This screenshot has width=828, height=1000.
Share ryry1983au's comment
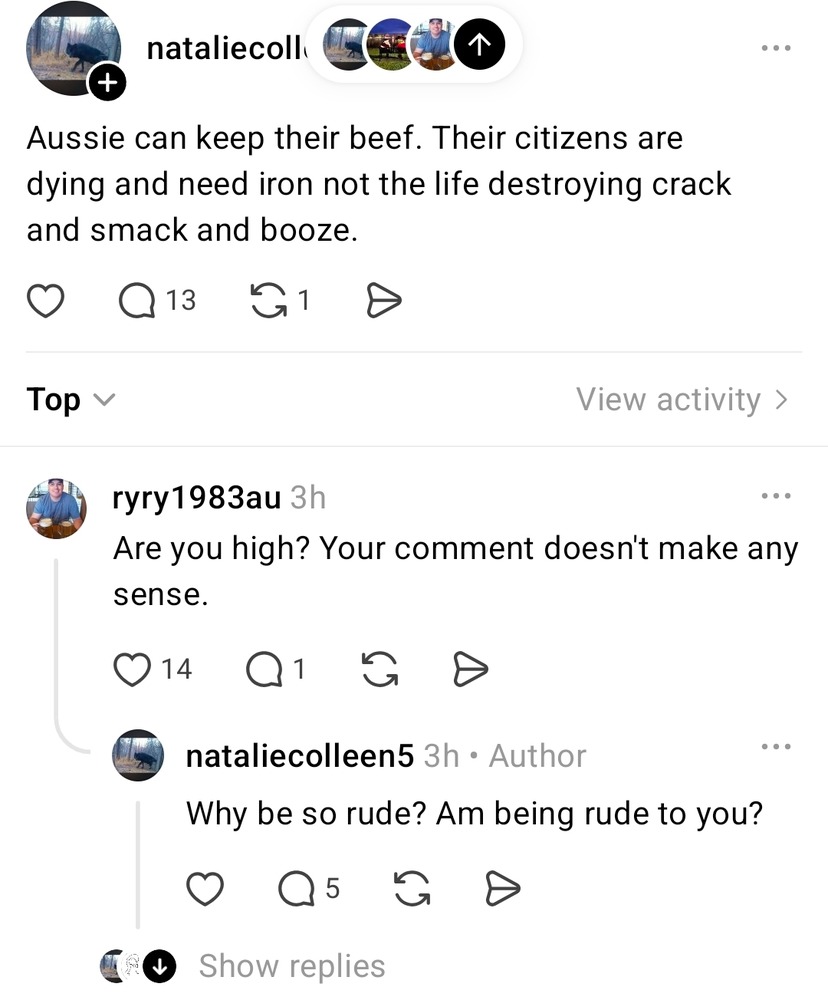pyautogui.click(x=471, y=669)
